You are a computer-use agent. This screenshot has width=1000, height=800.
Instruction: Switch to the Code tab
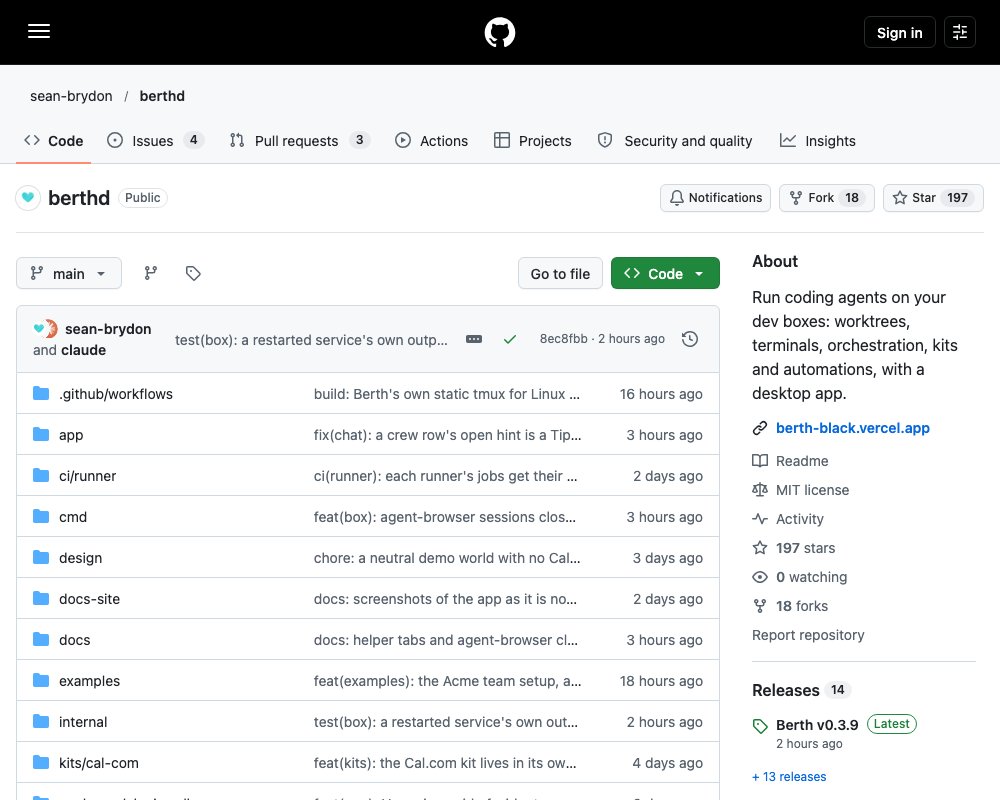[54, 140]
